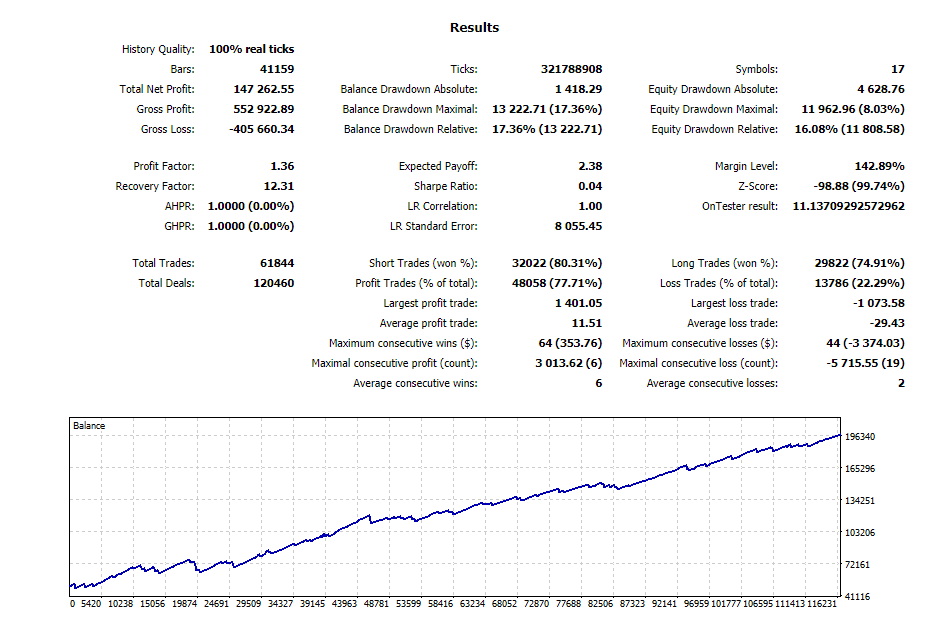Click Gross Loss value -405 660.34
Image resolution: width=926 pixels, height=634 pixels.
262,129
